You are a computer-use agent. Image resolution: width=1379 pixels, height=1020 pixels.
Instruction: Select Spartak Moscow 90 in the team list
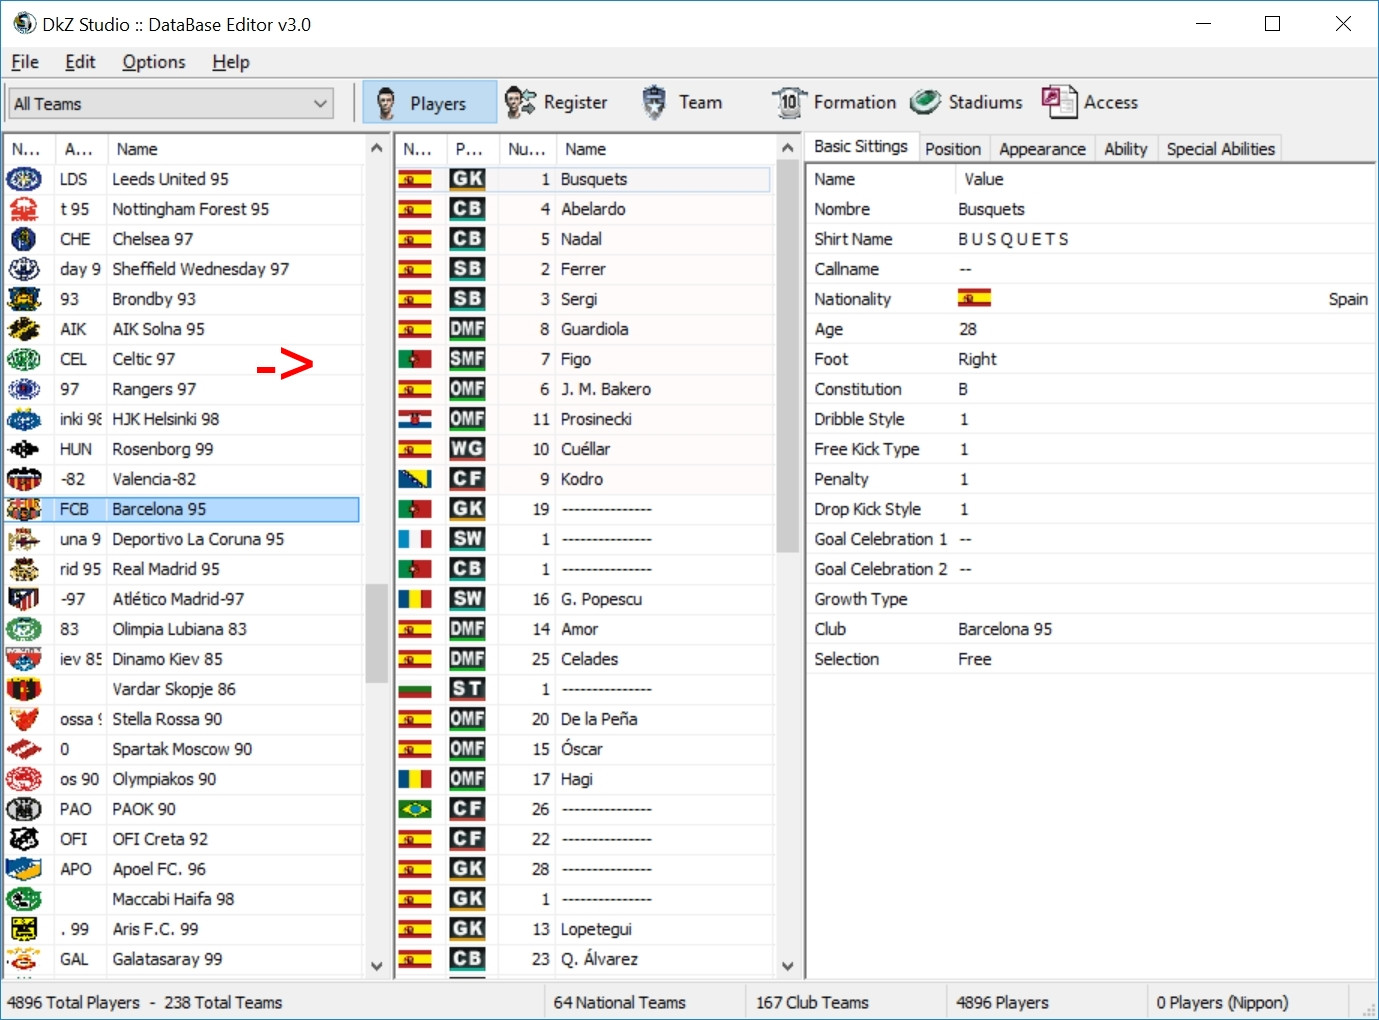coord(182,749)
